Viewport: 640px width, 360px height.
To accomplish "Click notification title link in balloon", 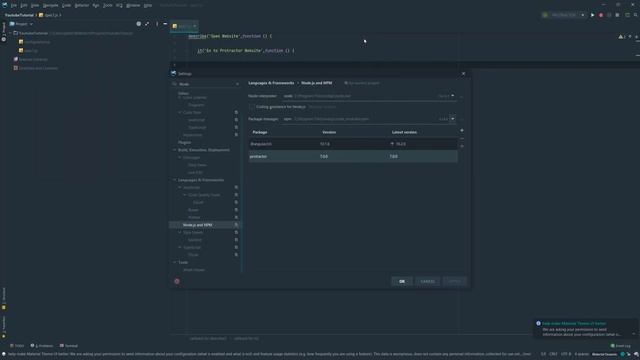I will pyautogui.click(x=574, y=323).
